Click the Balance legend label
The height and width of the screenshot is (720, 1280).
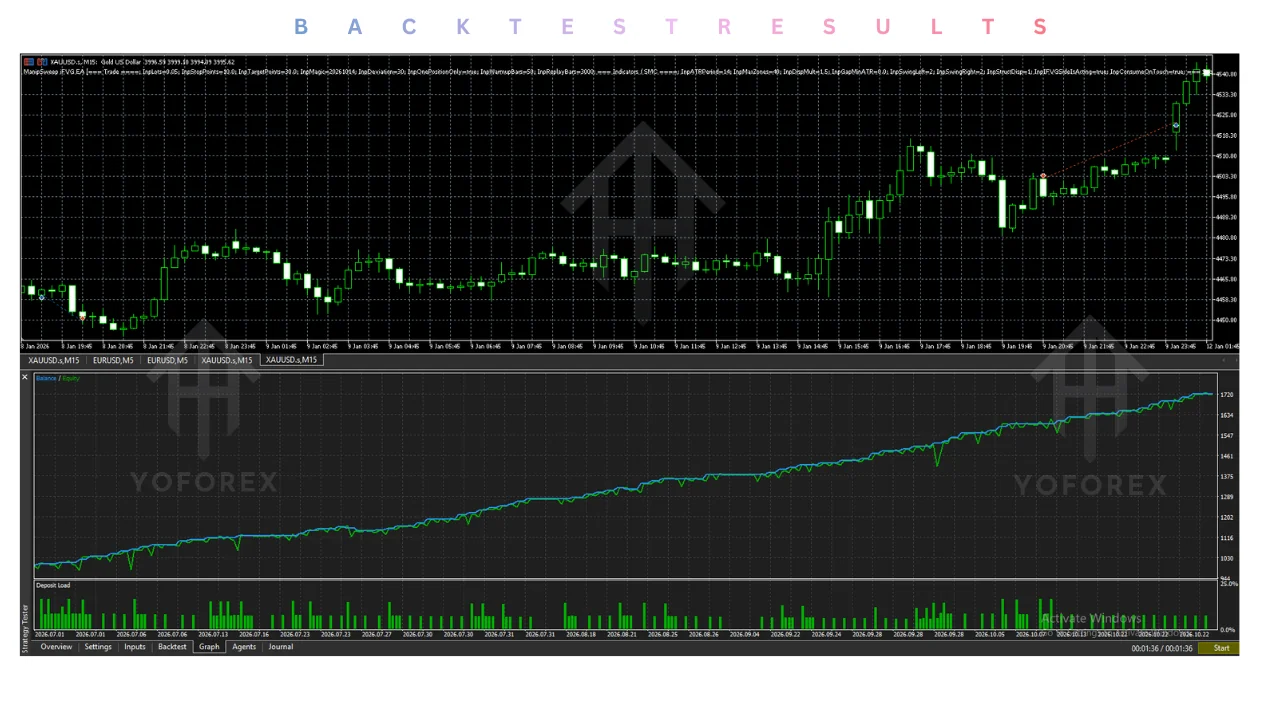click(x=46, y=378)
